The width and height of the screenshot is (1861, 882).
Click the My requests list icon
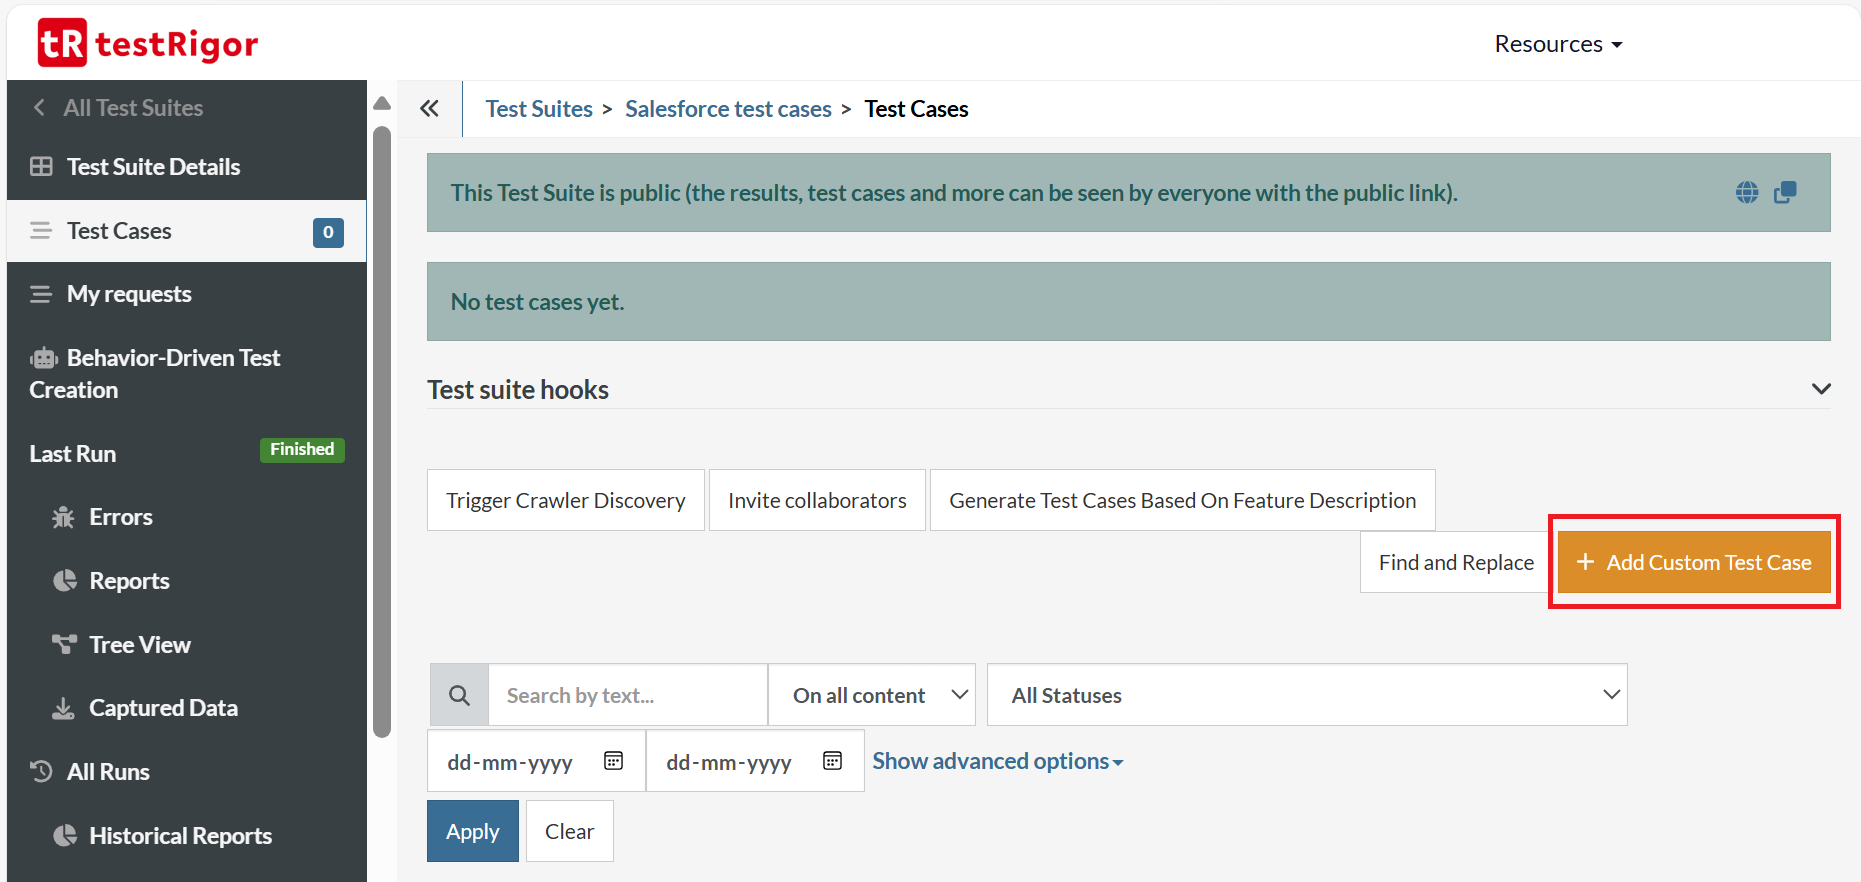pyautogui.click(x=41, y=294)
